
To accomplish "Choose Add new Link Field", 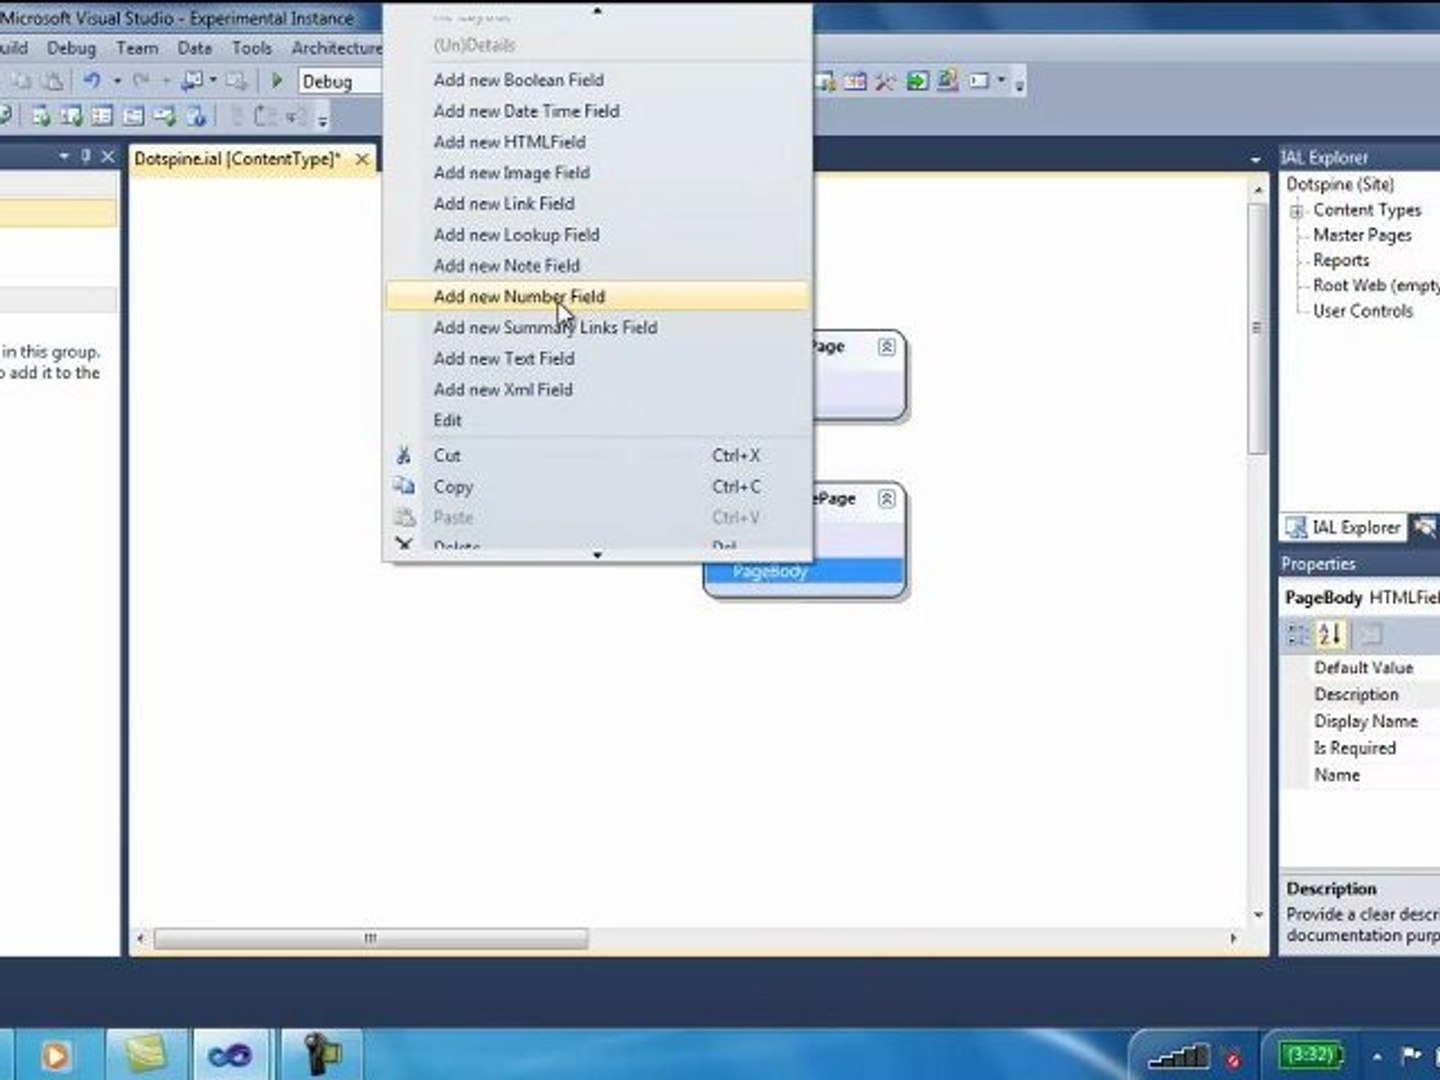I will coord(597,204).
